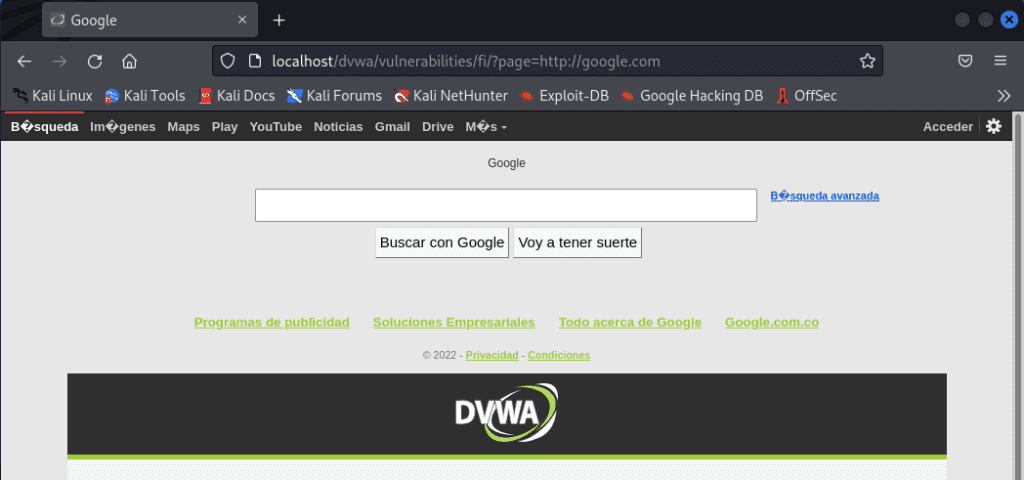This screenshot has height=480, width=1024.
Task: Focus the Google search input box
Action: [505, 205]
